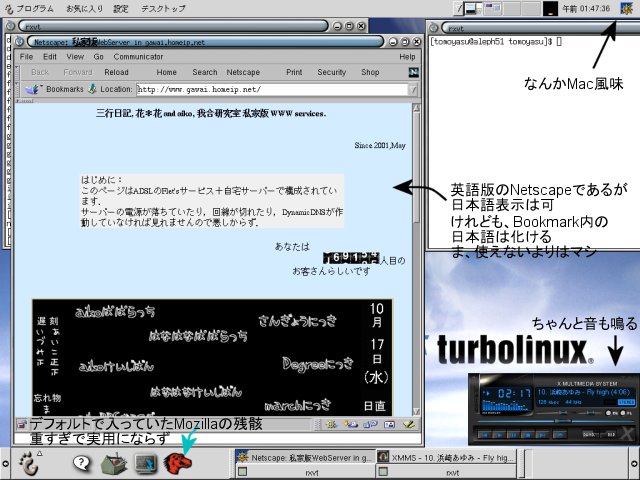This screenshot has width=640, height=480.
Task: Launch the toolbox configuration icon in panel
Action: (114, 464)
